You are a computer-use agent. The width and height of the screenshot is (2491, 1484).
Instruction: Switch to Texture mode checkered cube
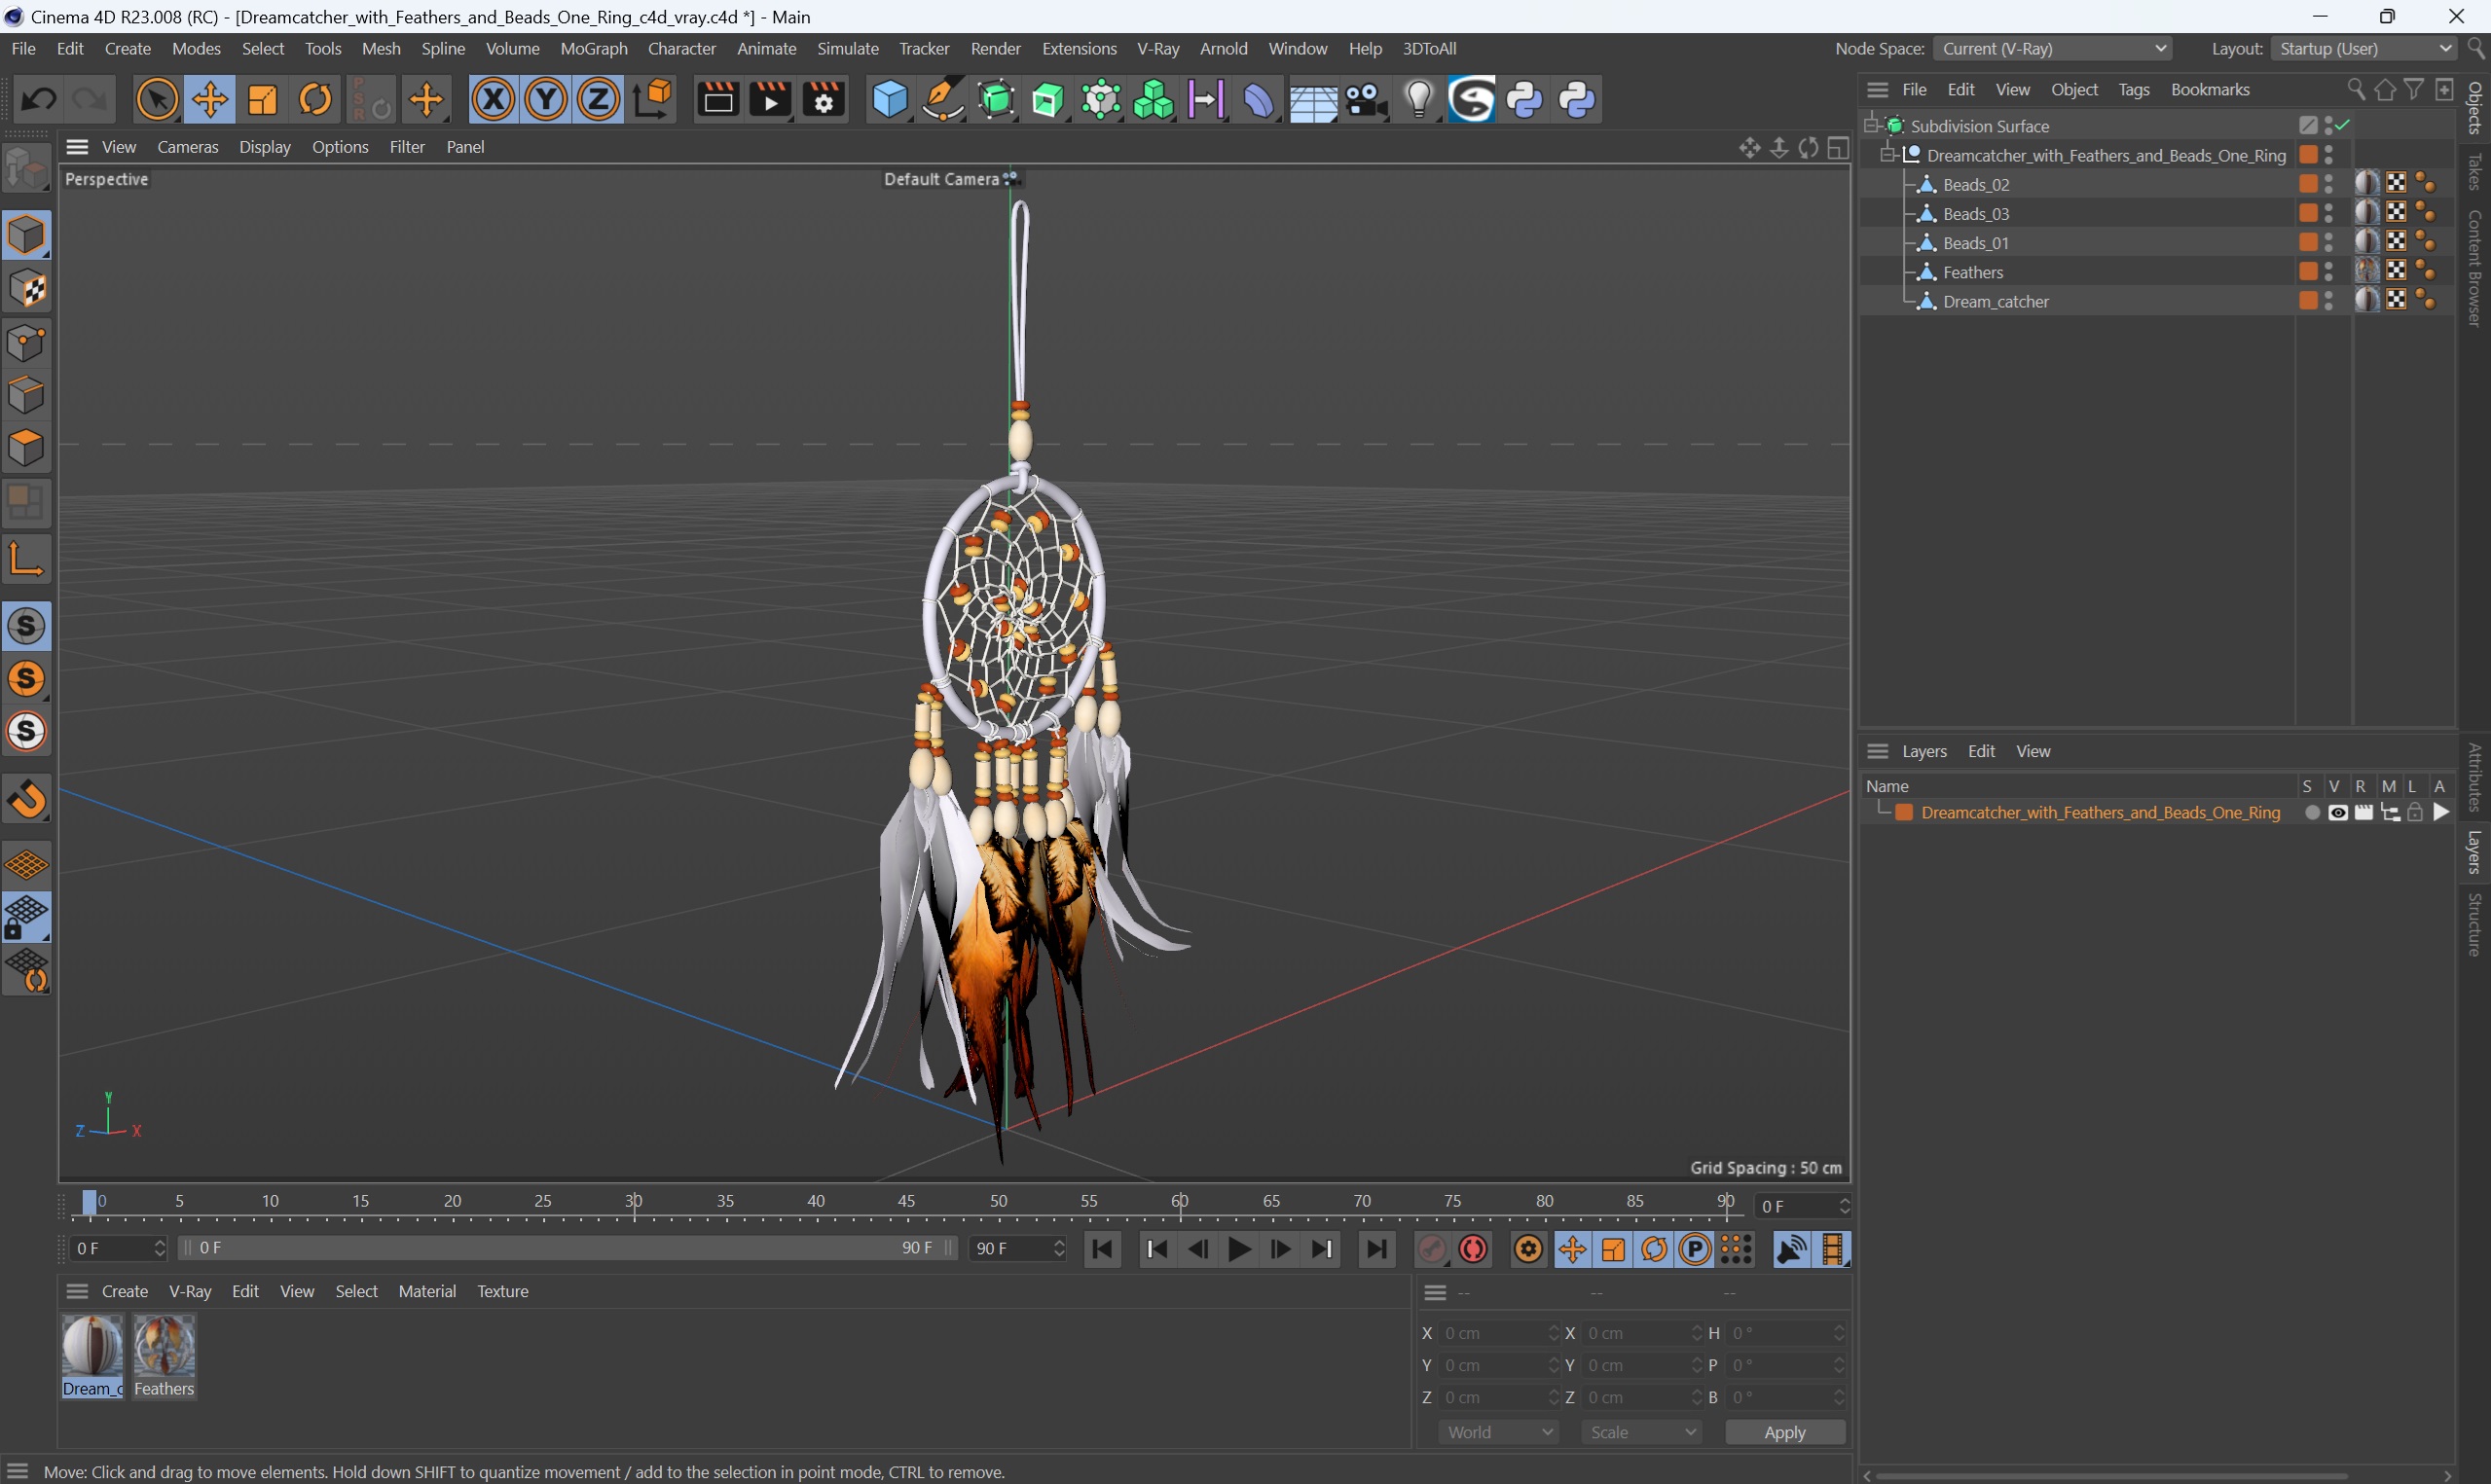coord(26,289)
